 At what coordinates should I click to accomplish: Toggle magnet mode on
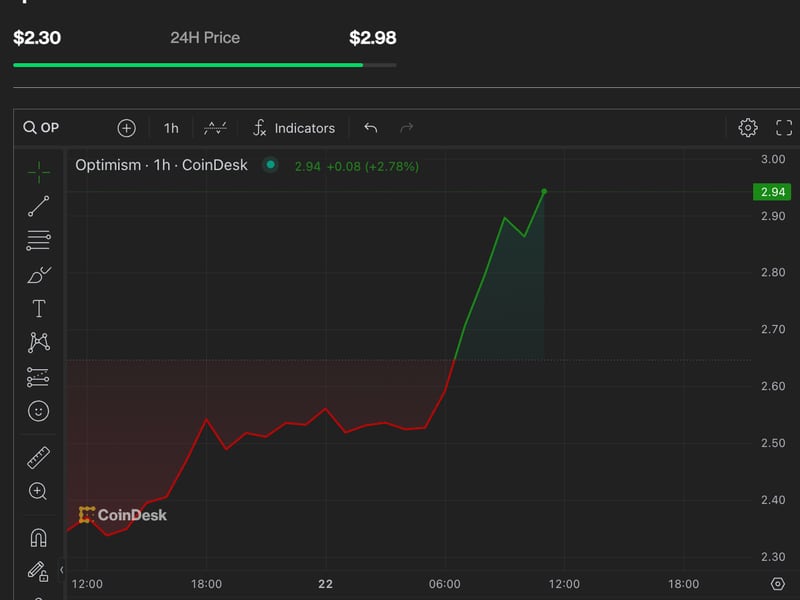click(x=39, y=538)
